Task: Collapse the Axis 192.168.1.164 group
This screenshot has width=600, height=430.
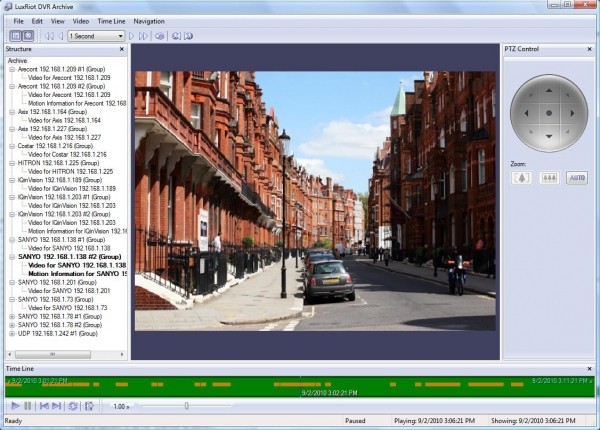Action: [11, 112]
